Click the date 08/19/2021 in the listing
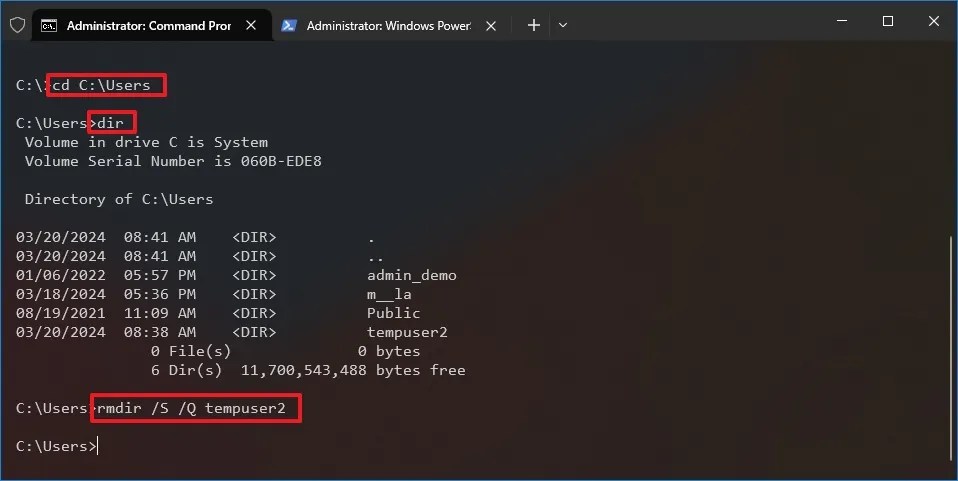The height and width of the screenshot is (481, 958). pyautogui.click(x=60, y=314)
